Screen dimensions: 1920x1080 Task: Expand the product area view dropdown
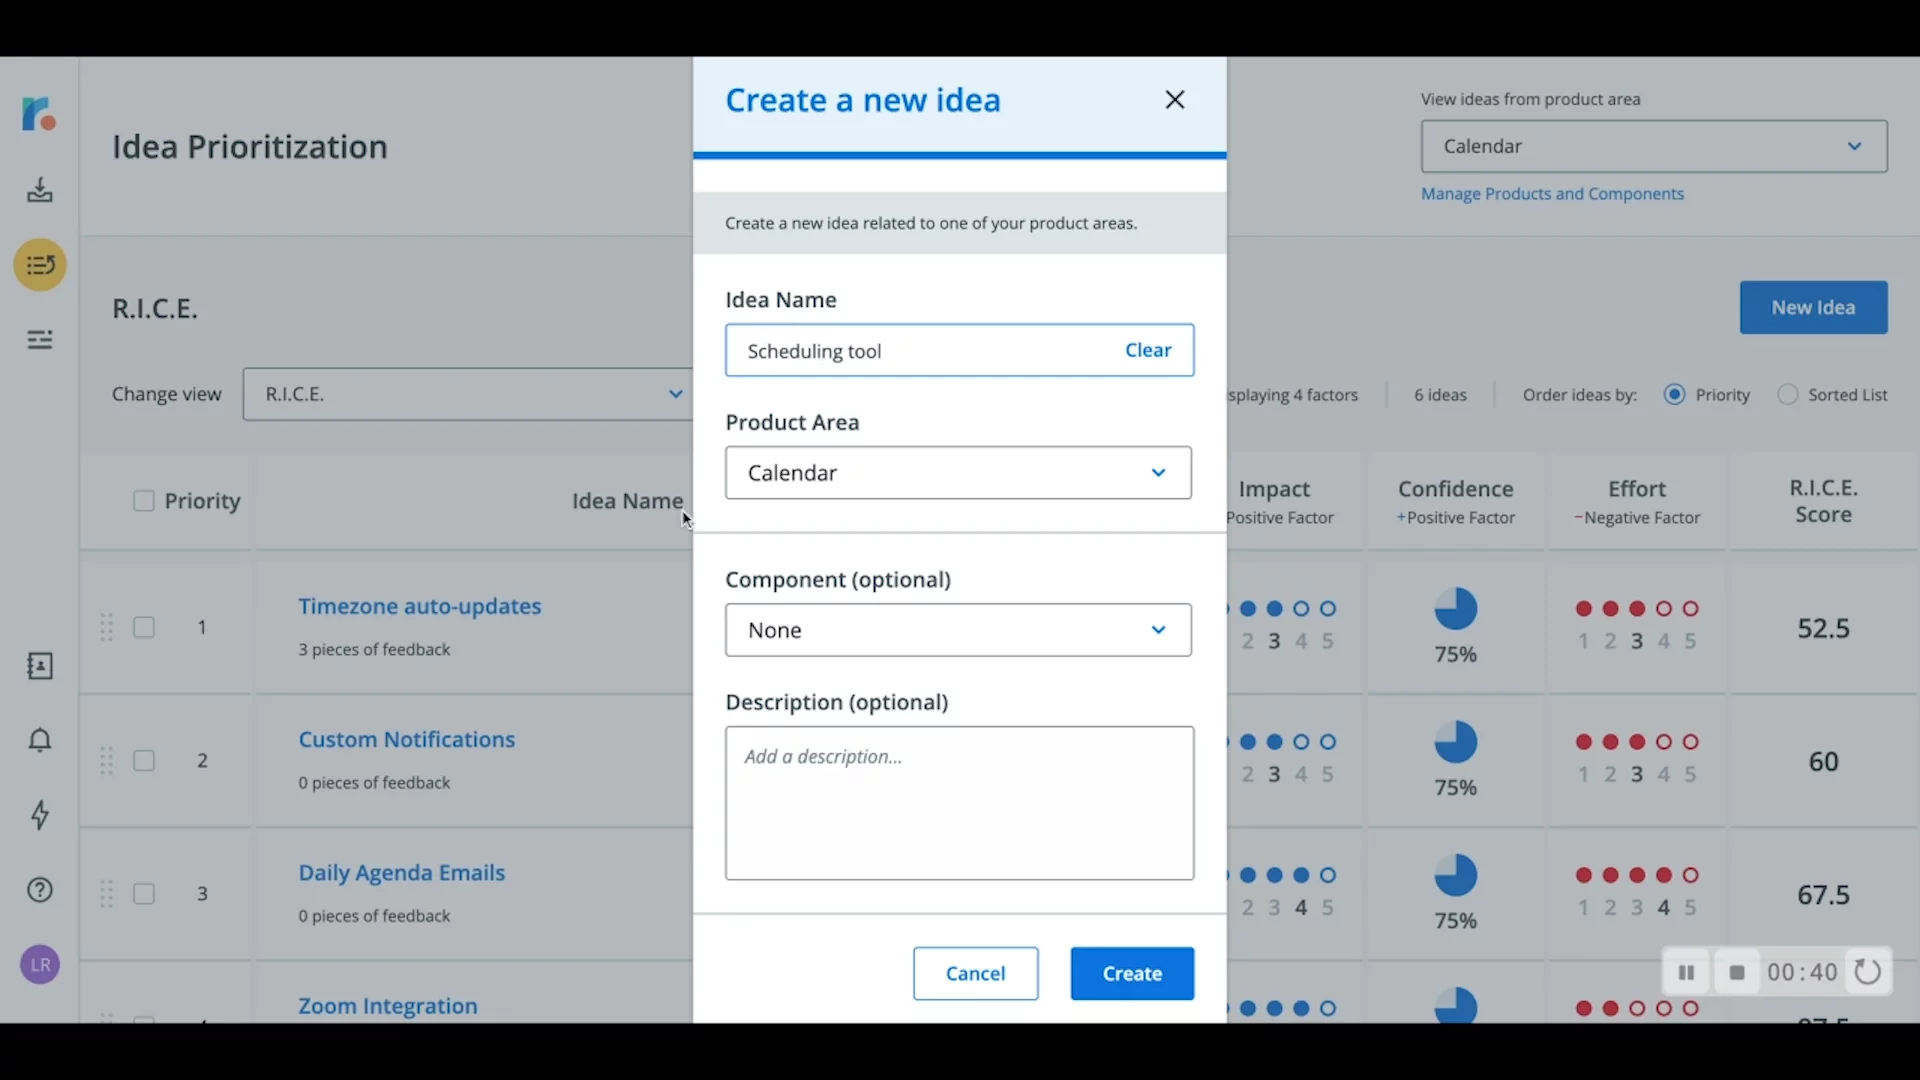1654,147
